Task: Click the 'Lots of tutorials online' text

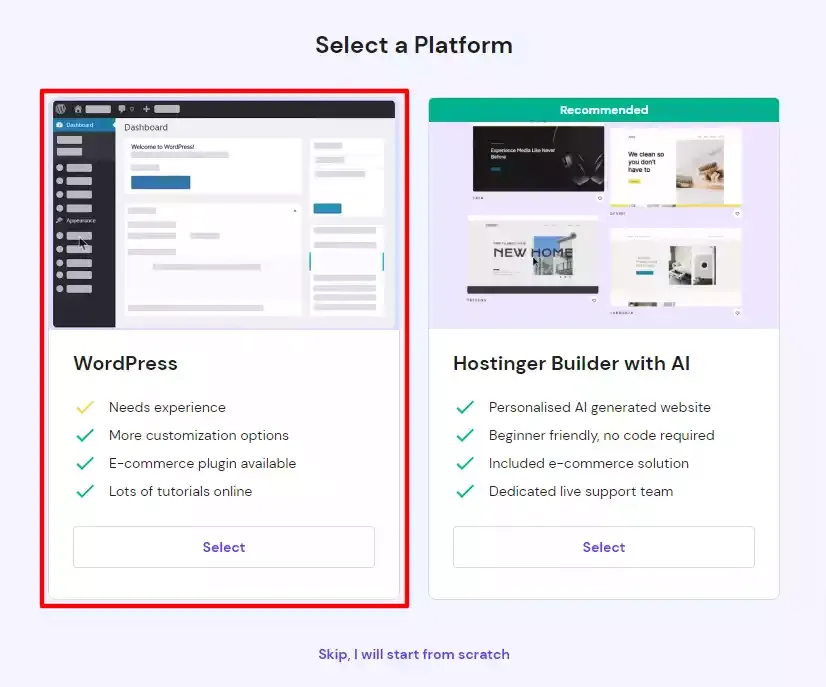Action: pos(180,491)
